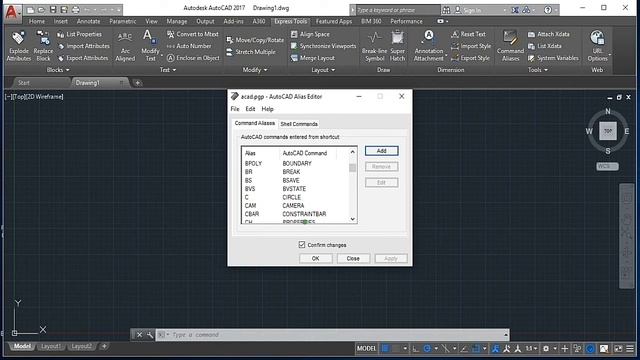
Task: Click List Xdata tool
Action: coord(544,46)
